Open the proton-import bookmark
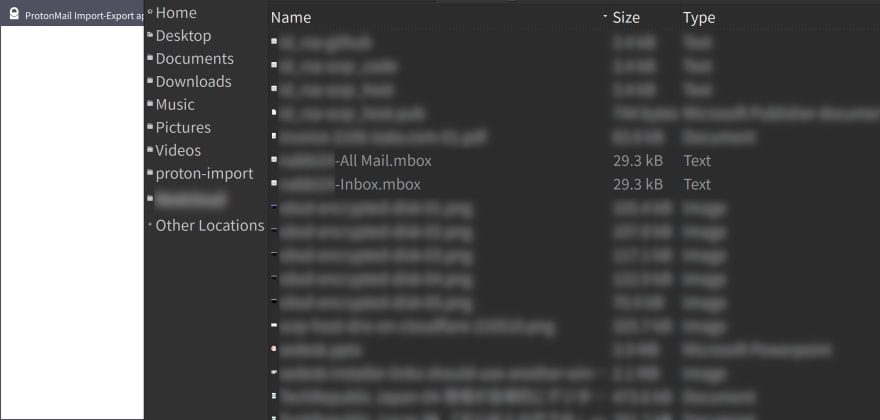Screen dimensions: 880x420 (x=204, y=174)
